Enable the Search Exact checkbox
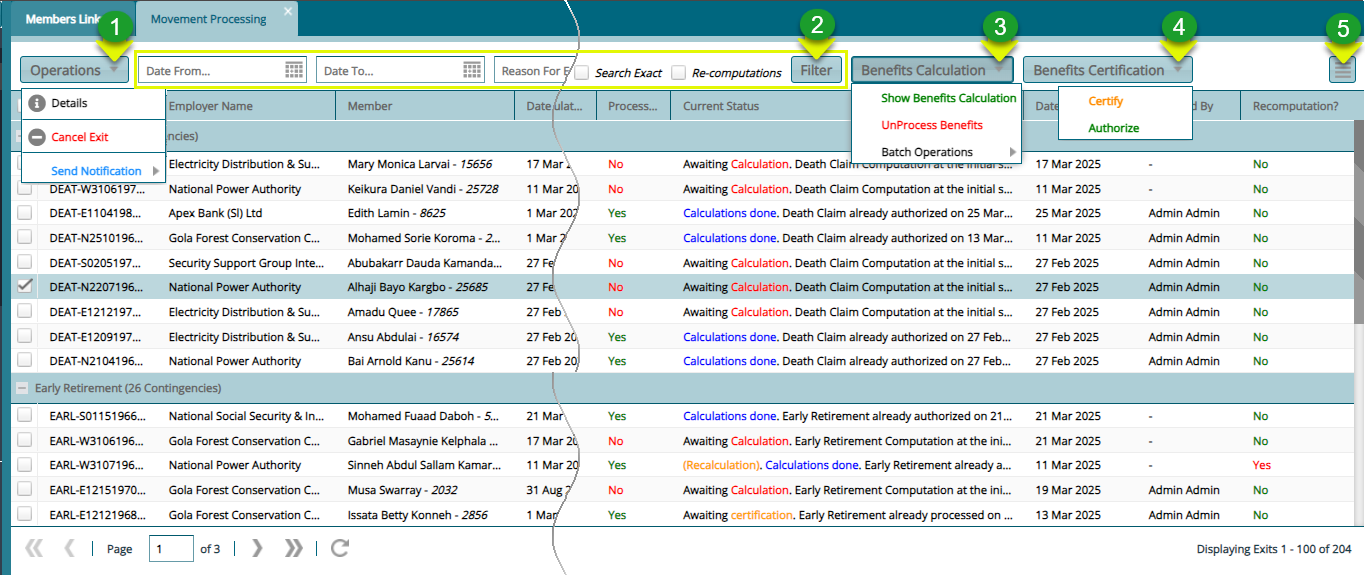 pos(582,72)
